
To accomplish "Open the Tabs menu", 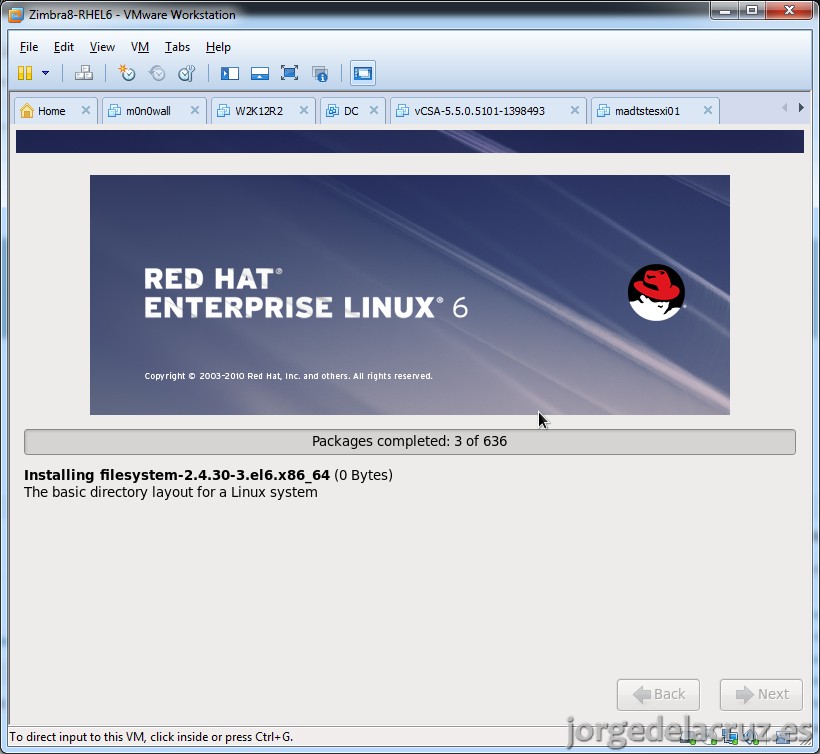I will [x=177, y=47].
